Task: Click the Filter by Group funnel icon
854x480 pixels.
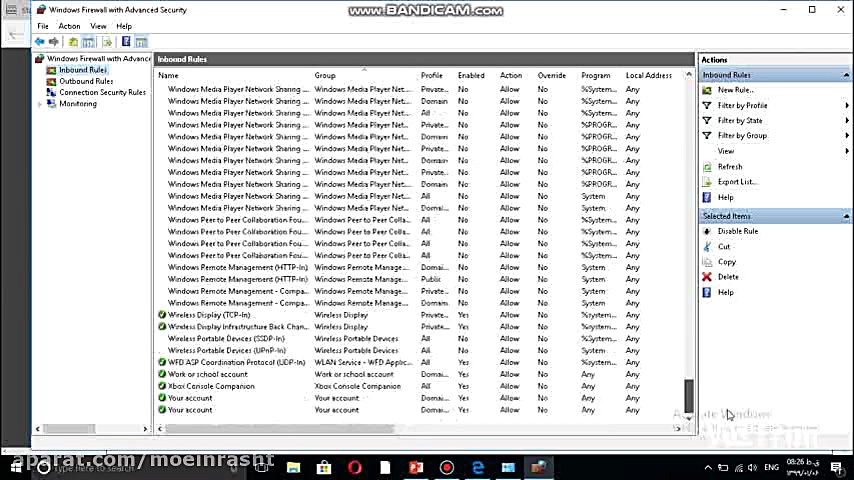Action: pyautogui.click(x=707, y=136)
